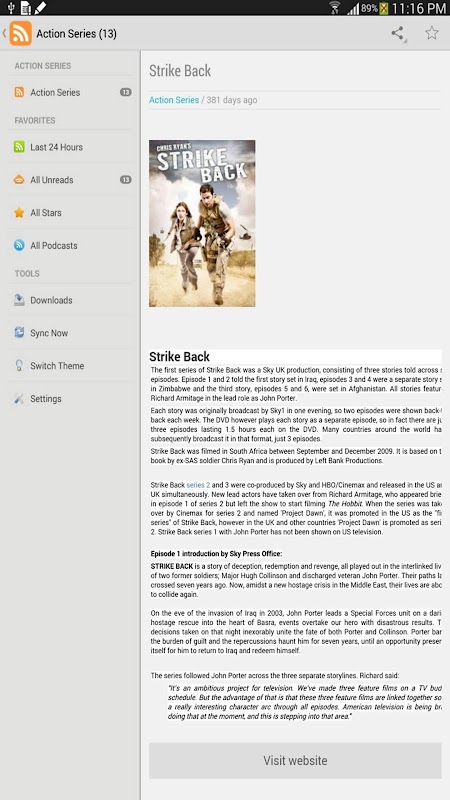
Task: Open the series 2 hyperlink
Action: coord(198,485)
